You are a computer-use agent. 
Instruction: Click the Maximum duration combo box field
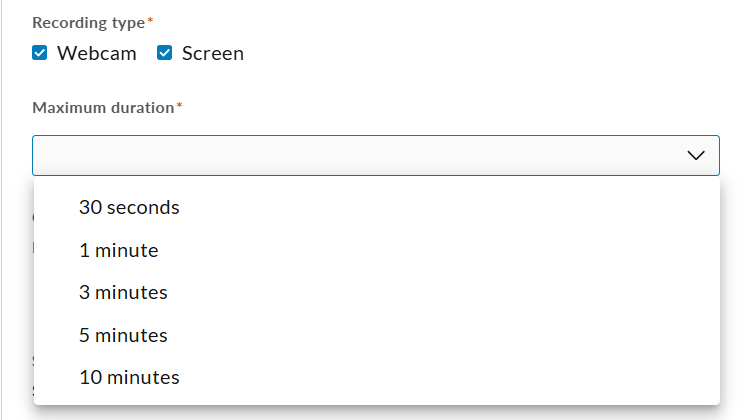click(x=376, y=156)
